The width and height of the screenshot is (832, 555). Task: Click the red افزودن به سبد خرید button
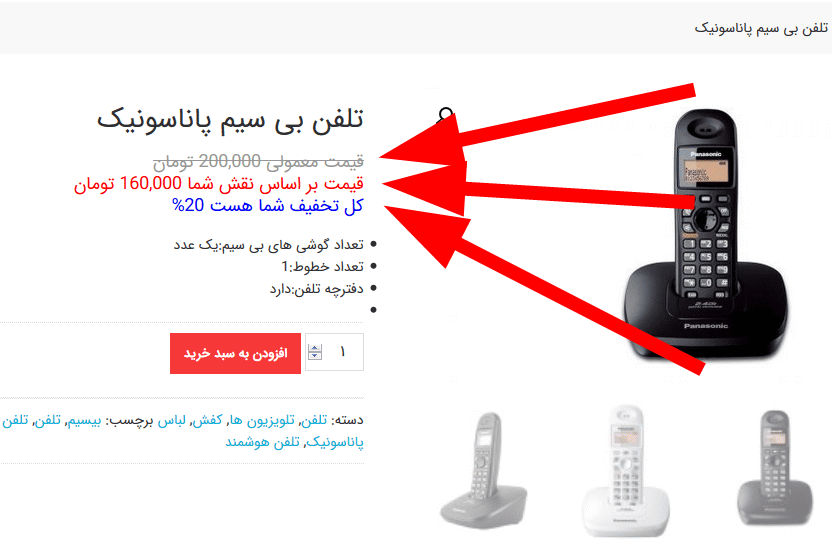tap(236, 353)
